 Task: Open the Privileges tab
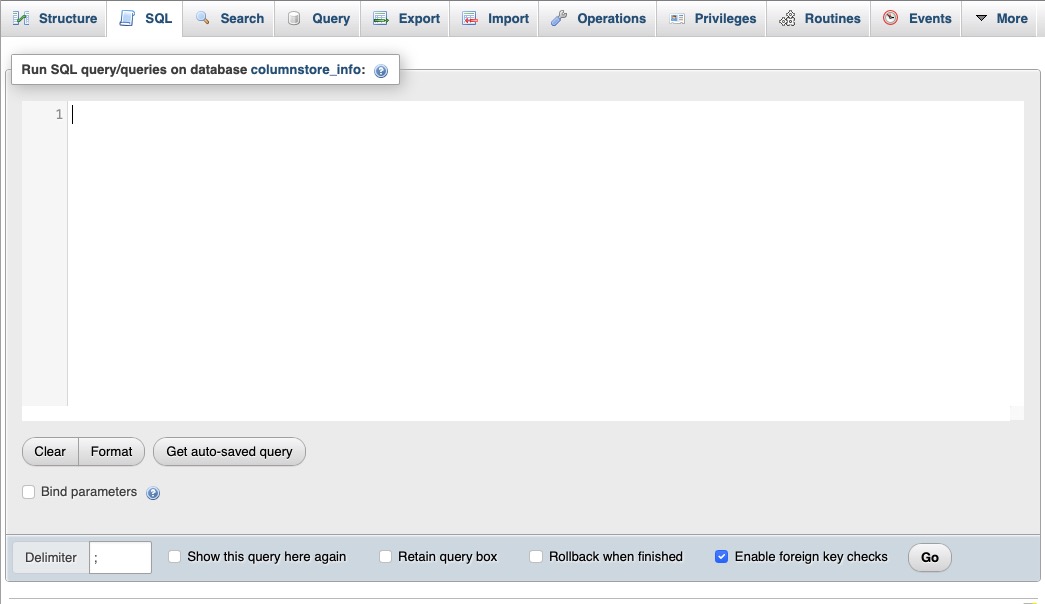pyautogui.click(x=711, y=18)
